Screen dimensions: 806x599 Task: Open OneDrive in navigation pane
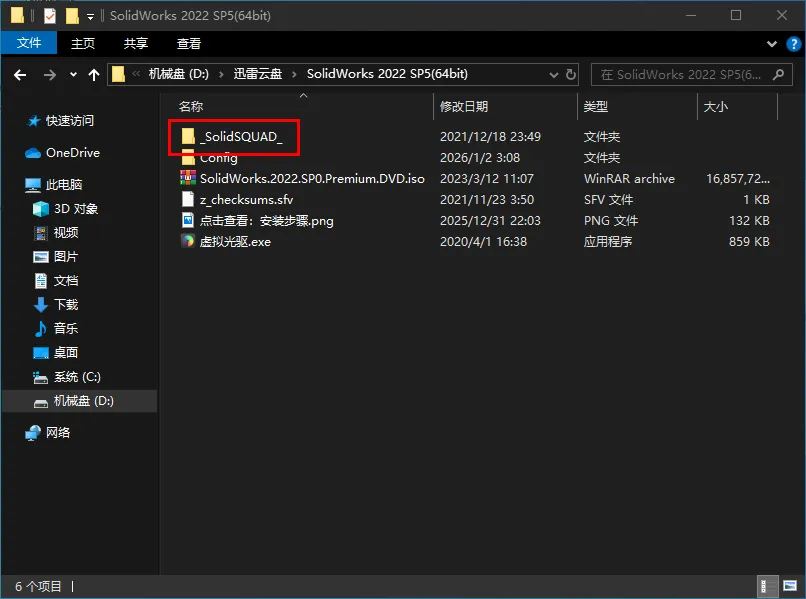[72, 153]
